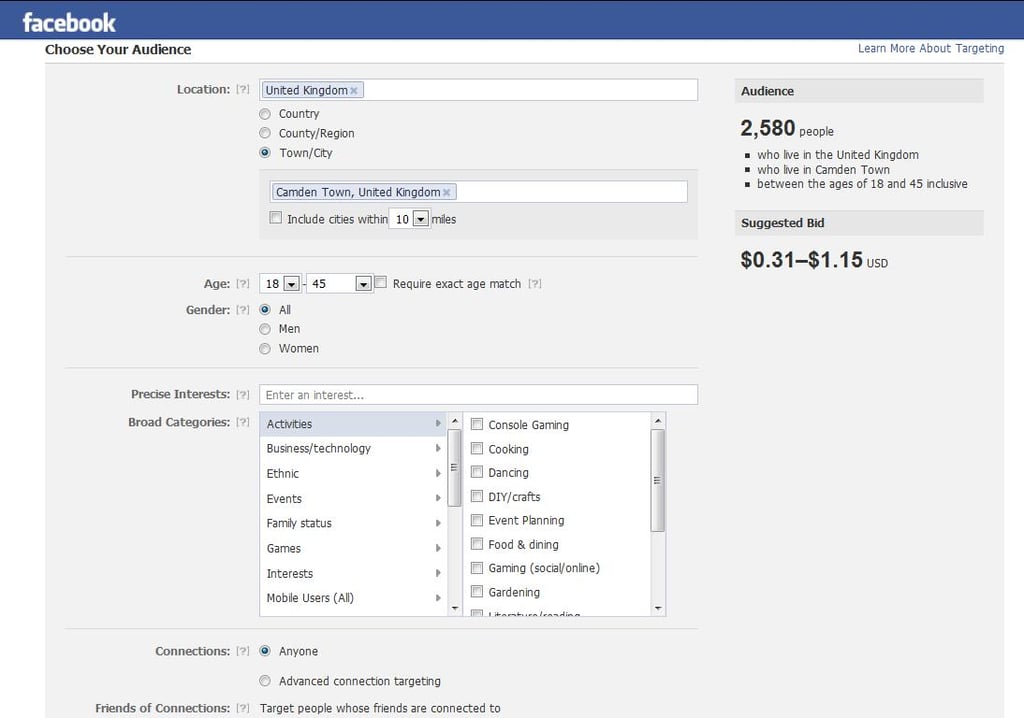Image resolution: width=1024 pixels, height=718 pixels.
Task: Open the Age help question mark
Action: click(x=243, y=284)
